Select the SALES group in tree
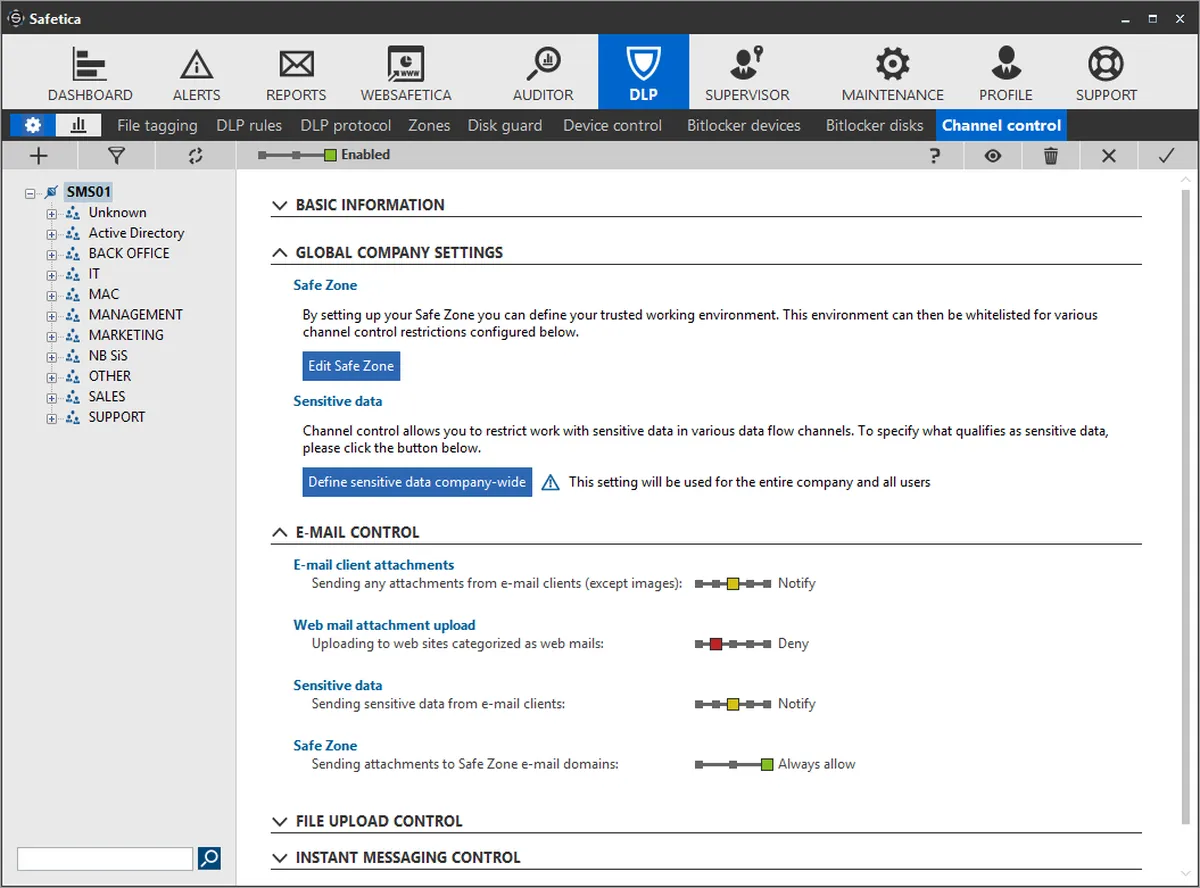1200x888 pixels. [x=107, y=397]
